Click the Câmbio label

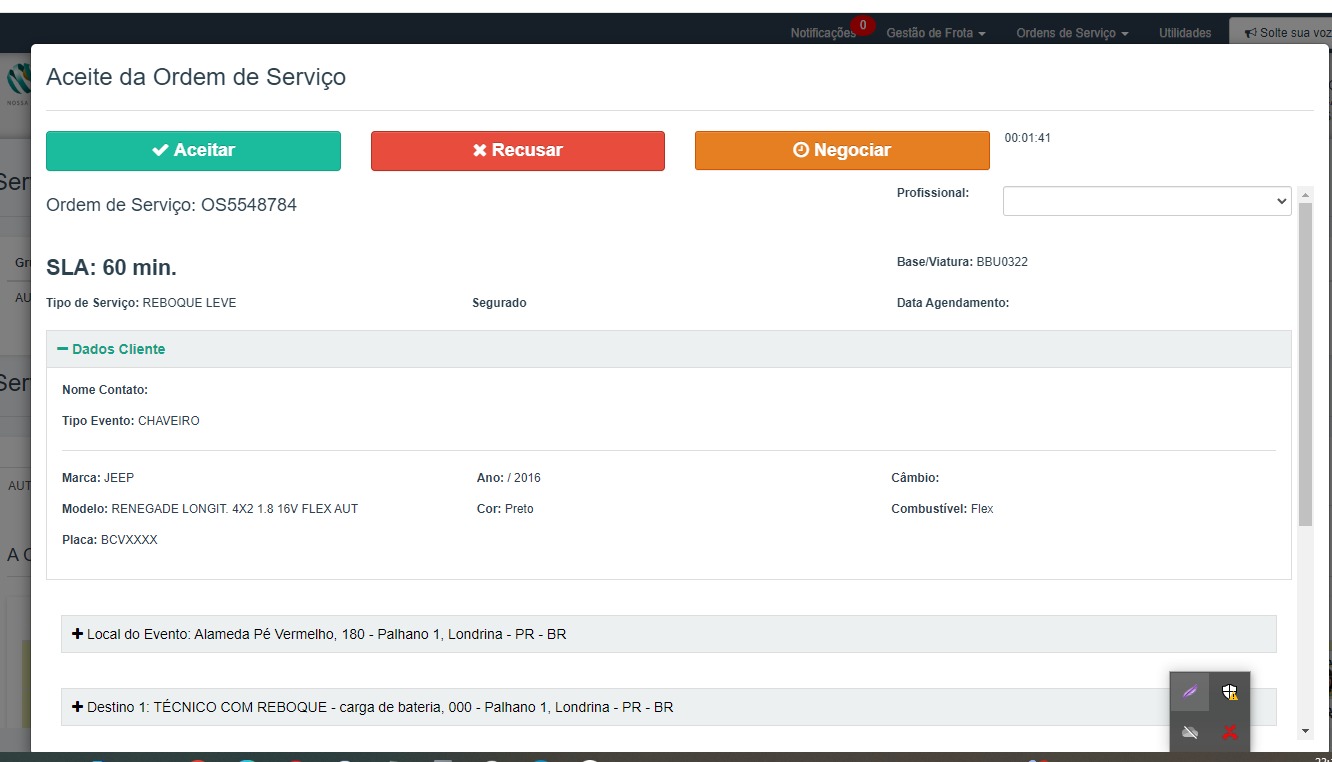[915, 478]
